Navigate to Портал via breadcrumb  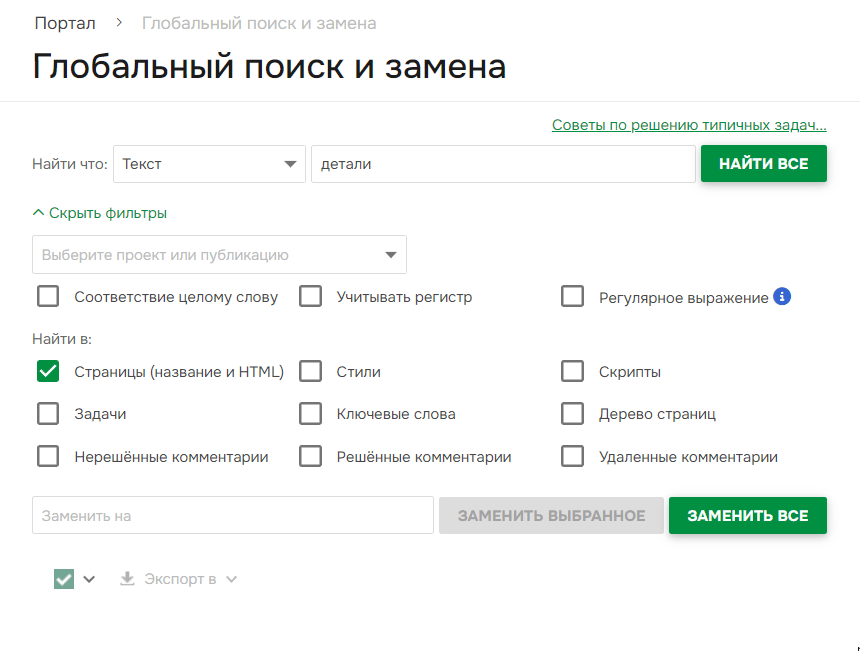point(64,22)
